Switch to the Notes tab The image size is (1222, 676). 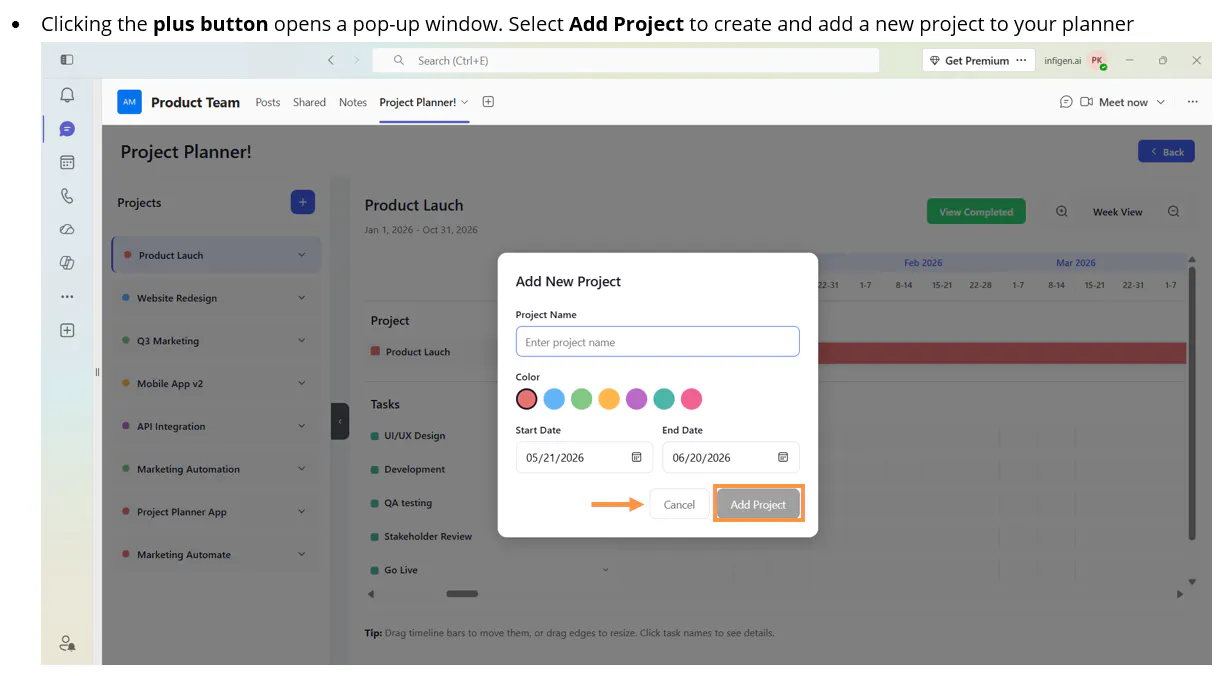pos(353,102)
